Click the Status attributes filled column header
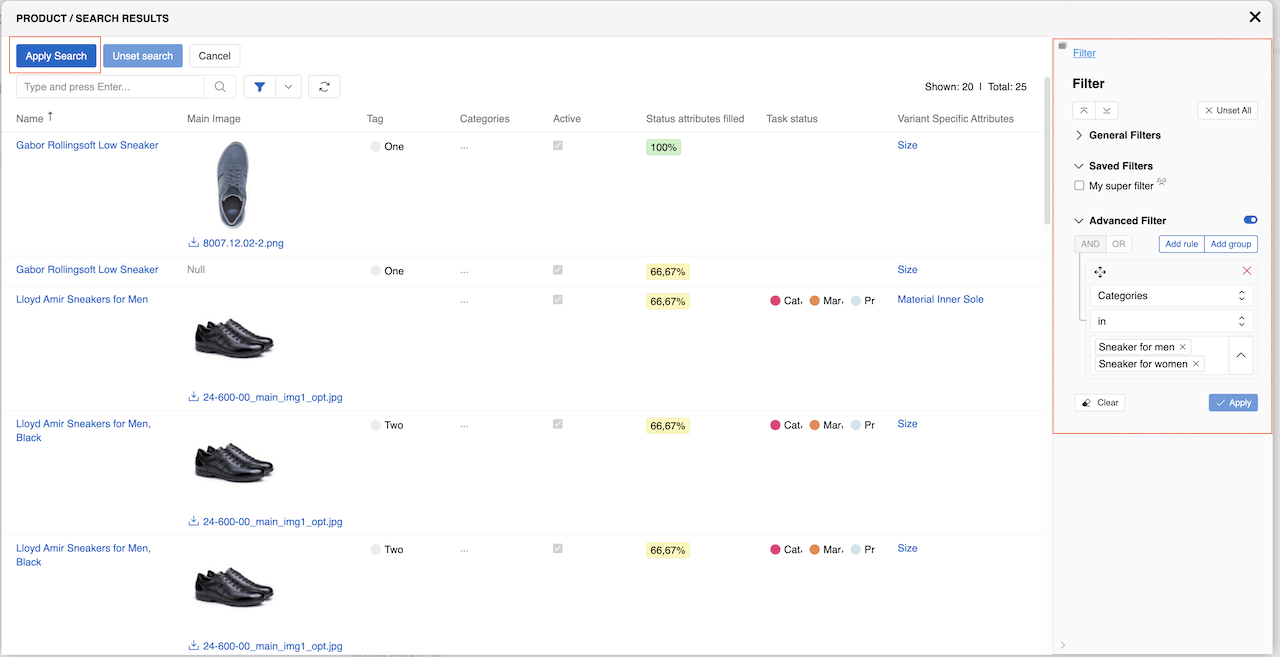Image resolution: width=1280 pixels, height=657 pixels. (x=695, y=118)
